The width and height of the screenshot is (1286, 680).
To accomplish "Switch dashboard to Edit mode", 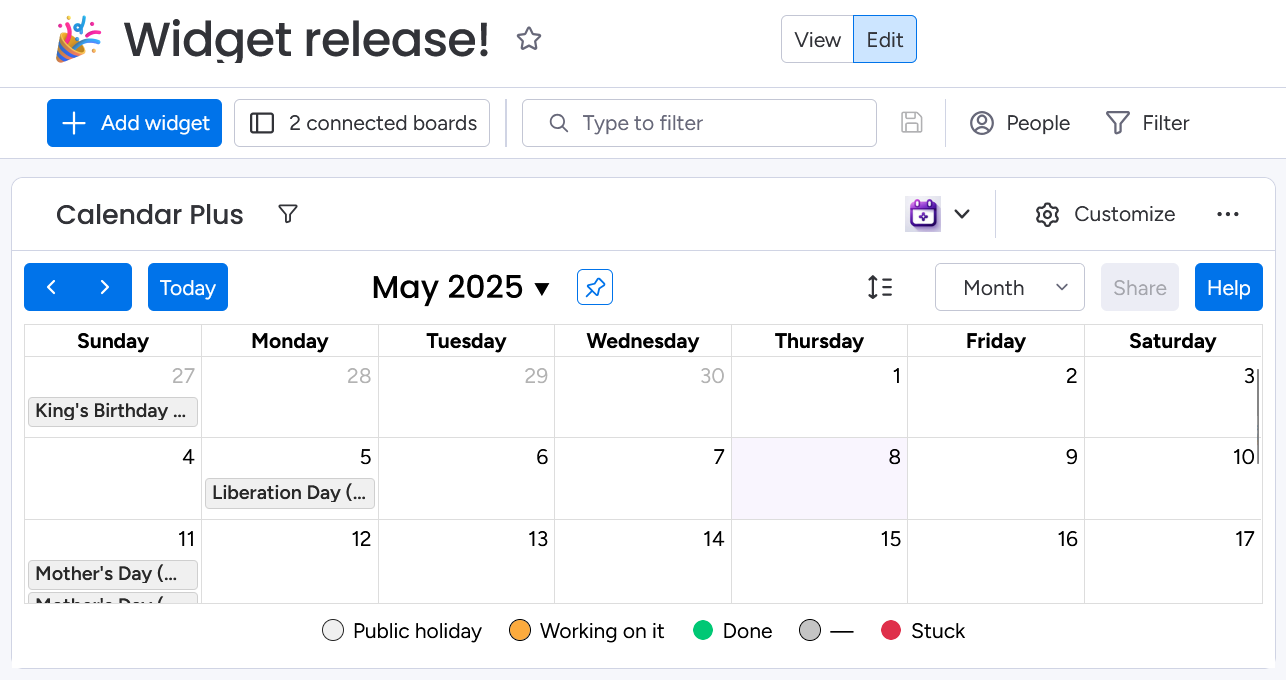I will [x=884, y=40].
